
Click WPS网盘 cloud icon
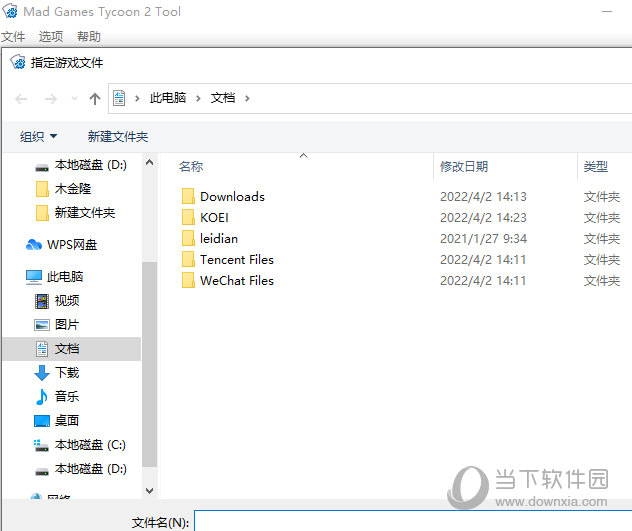(x=34, y=244)
